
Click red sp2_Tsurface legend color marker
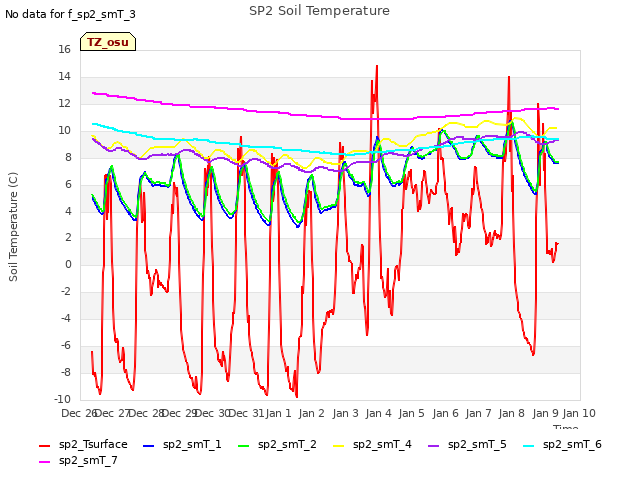(44, 446)
